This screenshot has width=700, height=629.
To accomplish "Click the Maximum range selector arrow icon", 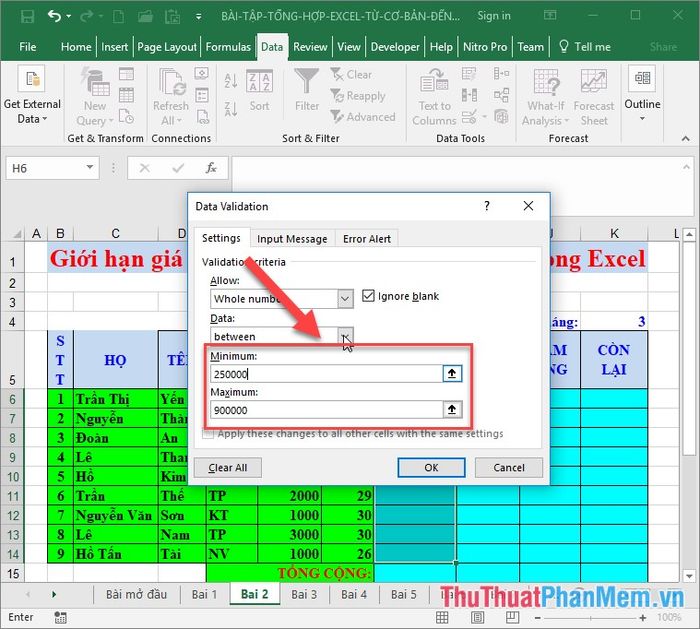I will [x=452, y=409].
